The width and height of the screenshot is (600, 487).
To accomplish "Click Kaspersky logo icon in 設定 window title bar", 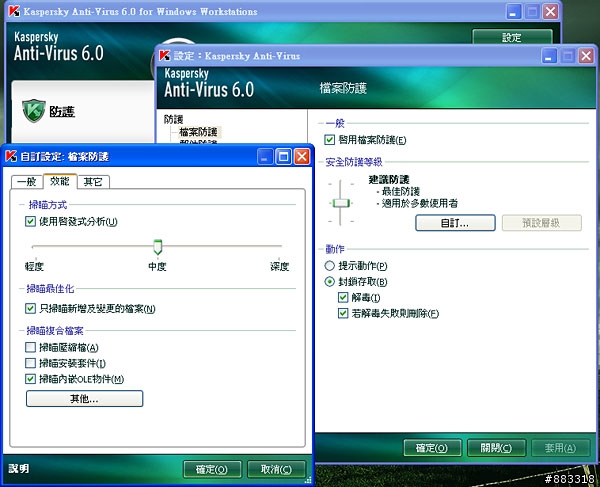I will pyautogui.click(x=165, y=56).
